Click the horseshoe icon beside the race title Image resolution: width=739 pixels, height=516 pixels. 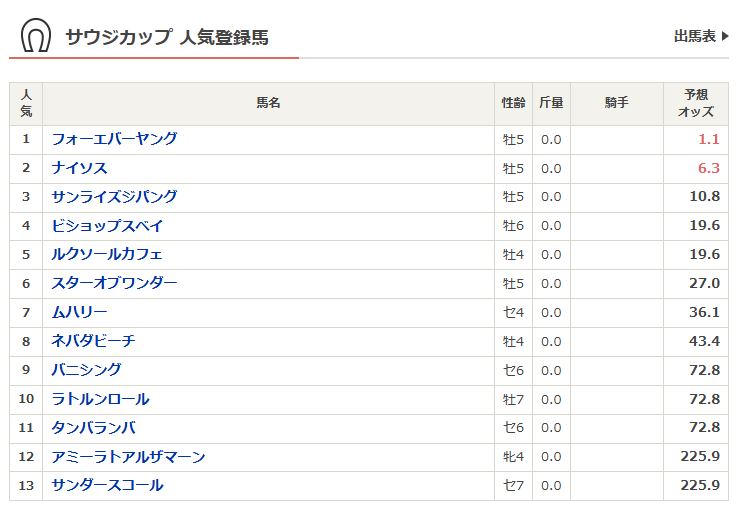(x=36, y=37)
